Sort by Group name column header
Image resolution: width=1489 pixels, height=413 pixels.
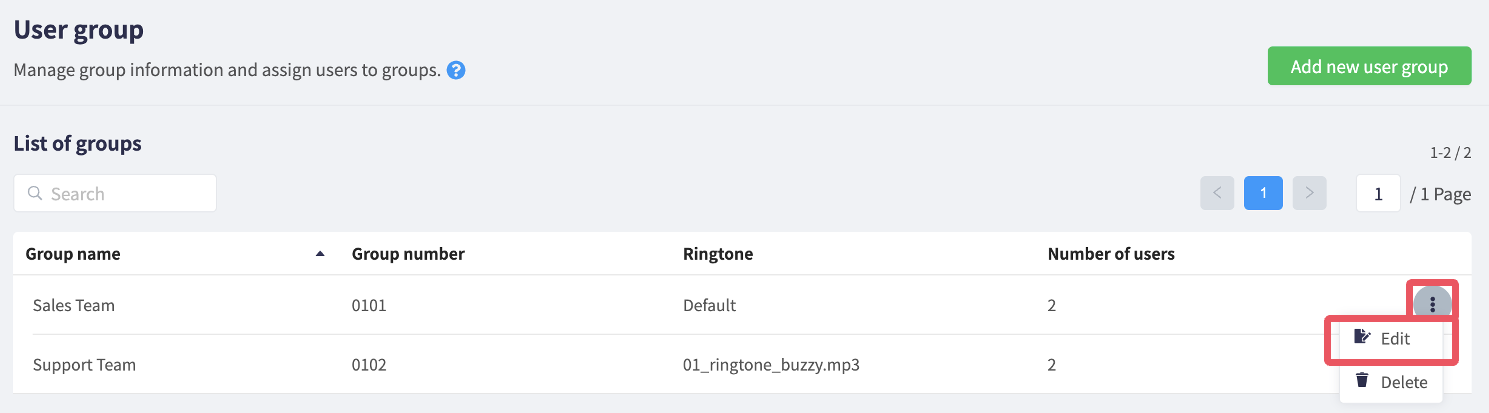tap(73, 254)
